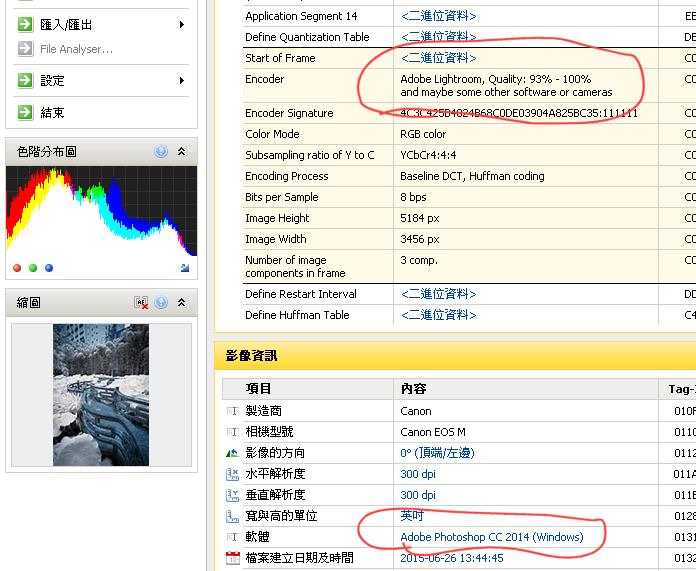Click the AE remove-thumbnail icon in 縮圖 panel
Screen dimensions: 696x571
click(x=141, y=303)
